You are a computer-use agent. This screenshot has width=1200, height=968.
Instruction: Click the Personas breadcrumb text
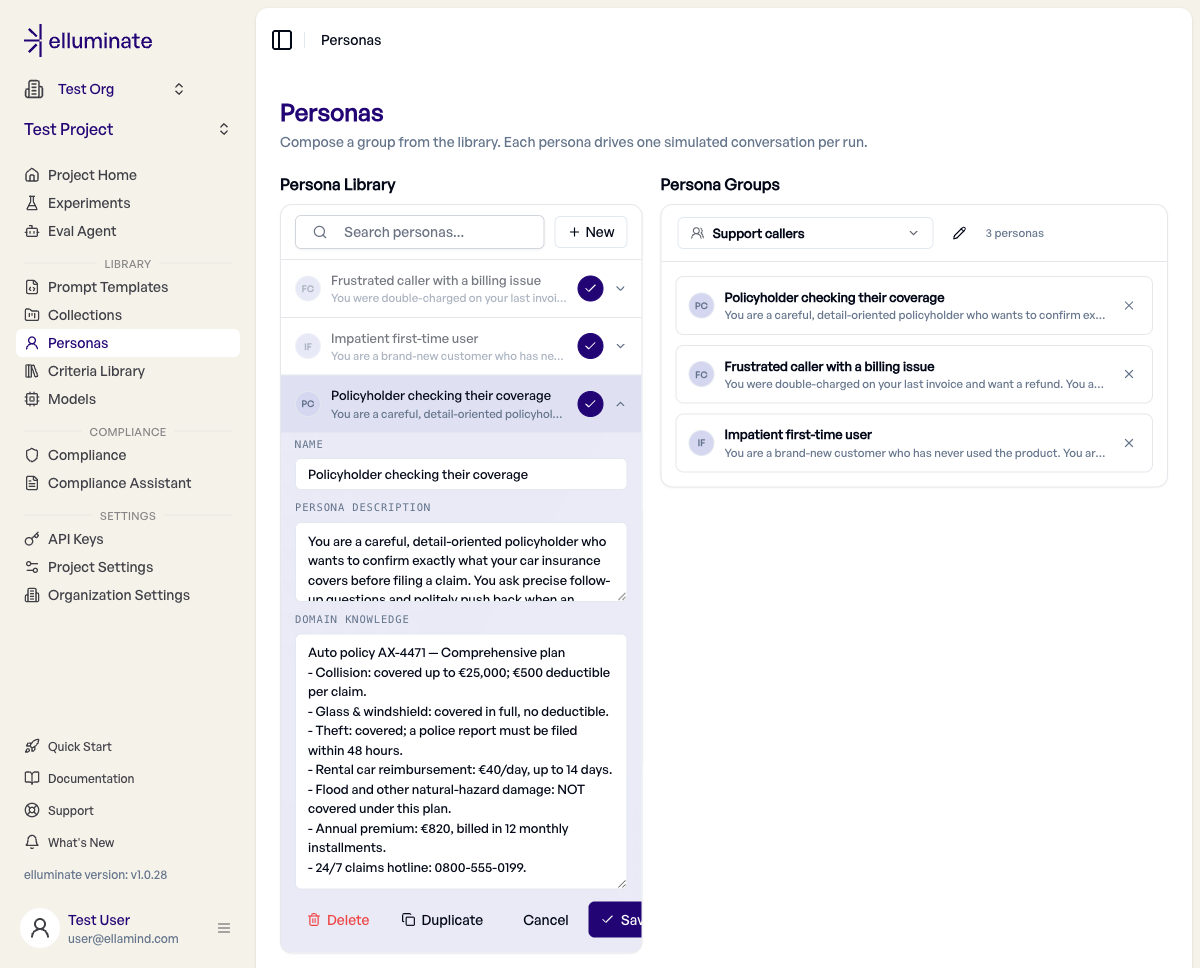[351, 40]
